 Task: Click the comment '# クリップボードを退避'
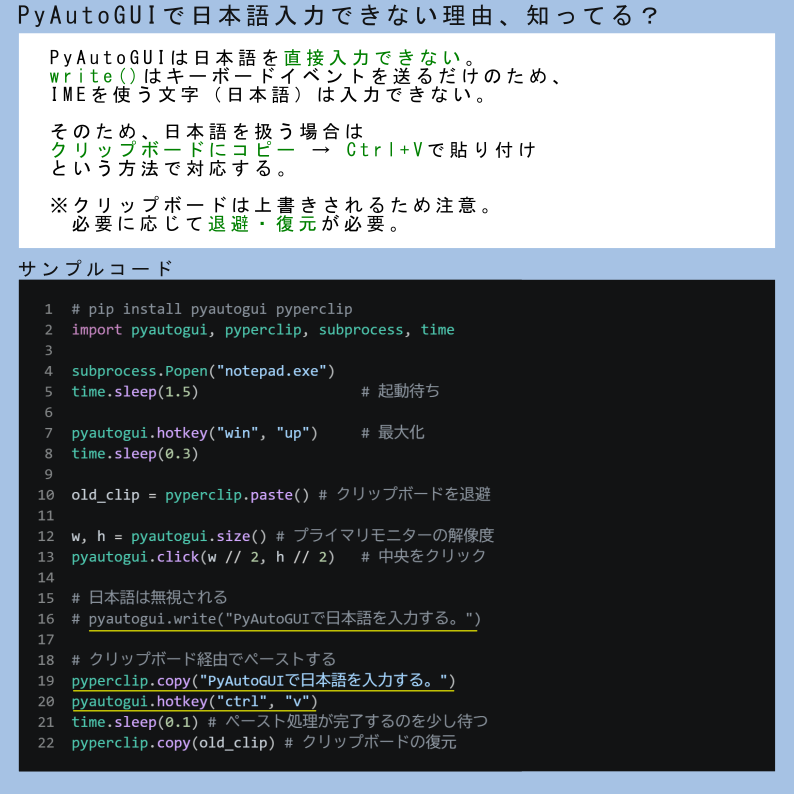405,494
